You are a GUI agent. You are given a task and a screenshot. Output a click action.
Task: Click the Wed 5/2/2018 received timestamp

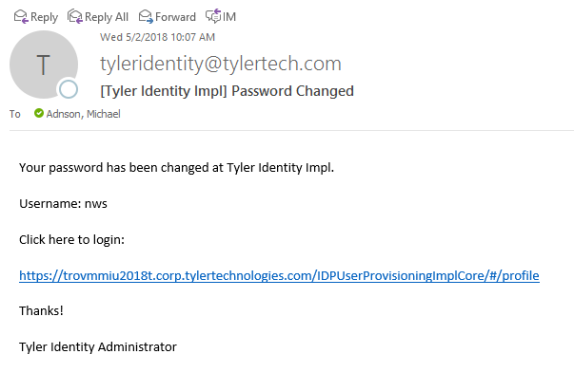click(157, 37)
